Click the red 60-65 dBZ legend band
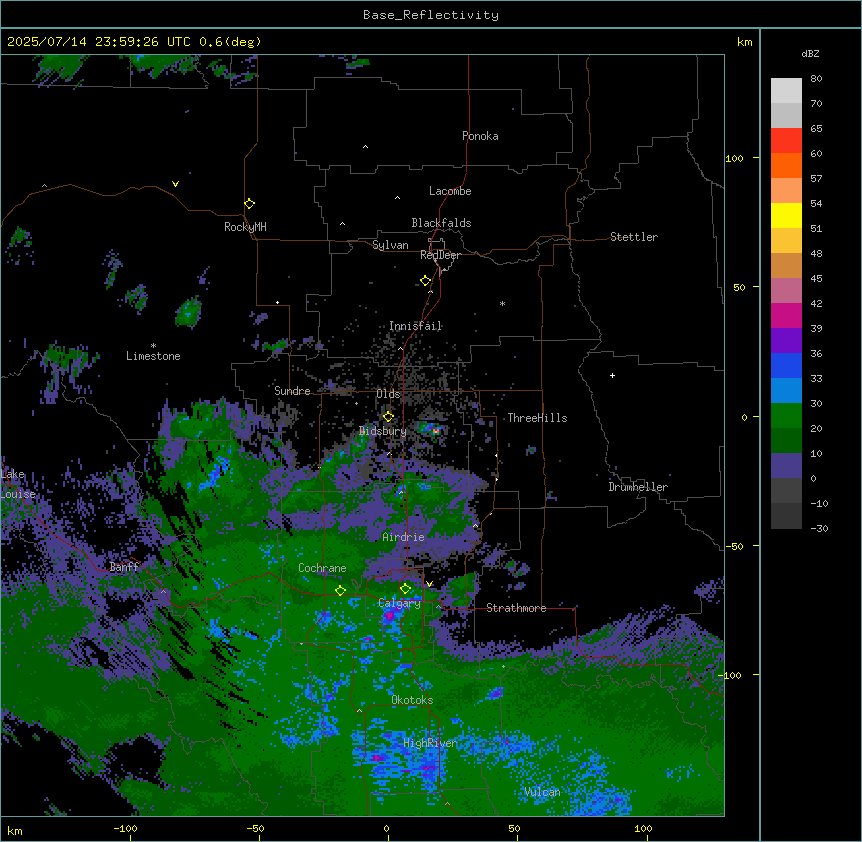 pos(786,141)
